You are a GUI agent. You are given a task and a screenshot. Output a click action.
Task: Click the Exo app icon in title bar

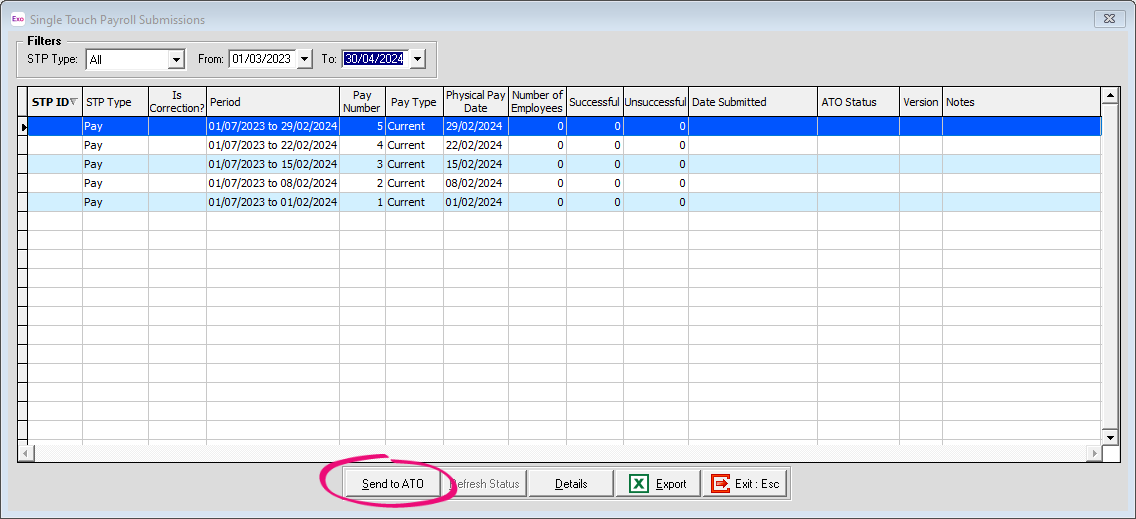[17, 19]
